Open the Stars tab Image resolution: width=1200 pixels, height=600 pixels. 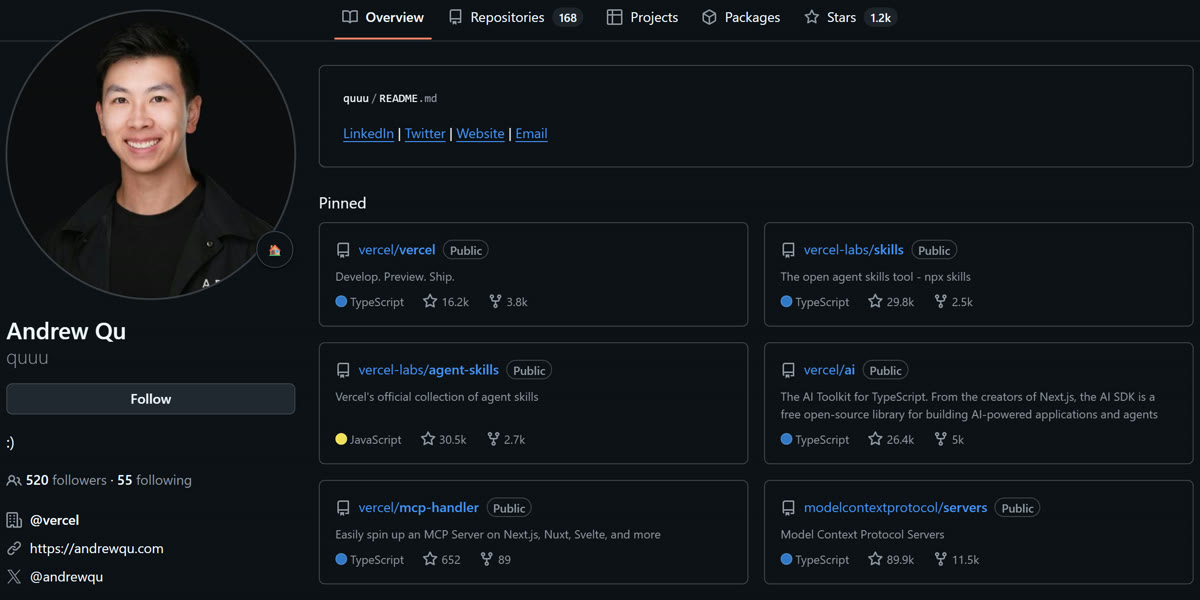(850, 17)
